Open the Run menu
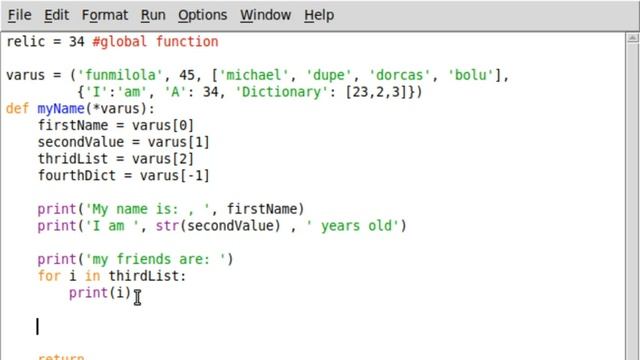The width and height of the screenshot is (640, 360). (x=153, y=15)
